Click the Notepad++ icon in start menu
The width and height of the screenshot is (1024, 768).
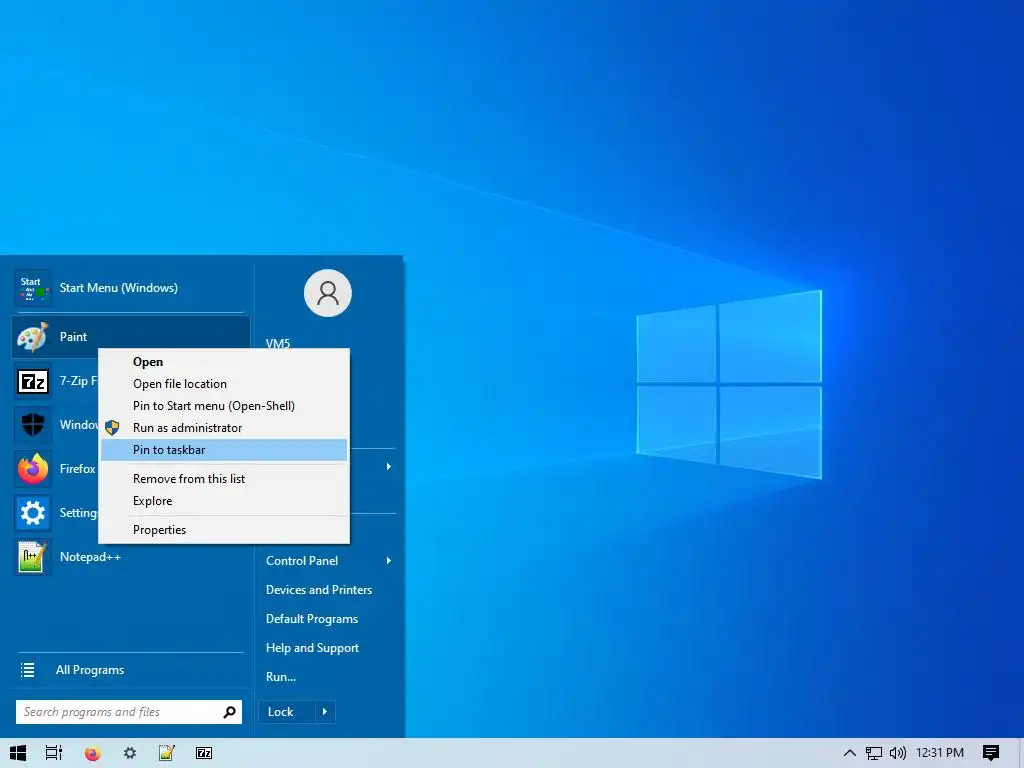[33, 557]
